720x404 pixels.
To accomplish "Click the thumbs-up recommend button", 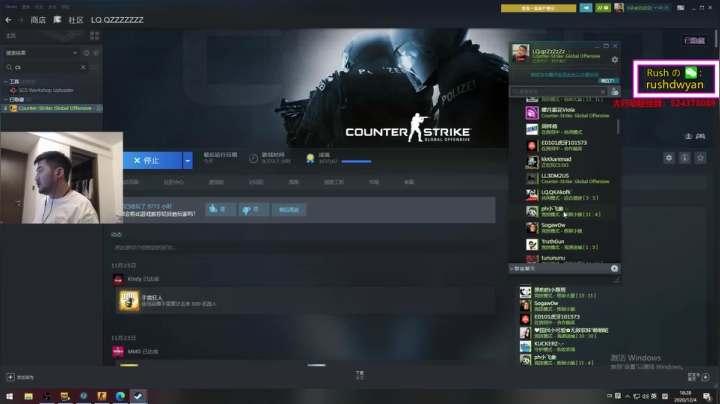I will tap(220, 209).
